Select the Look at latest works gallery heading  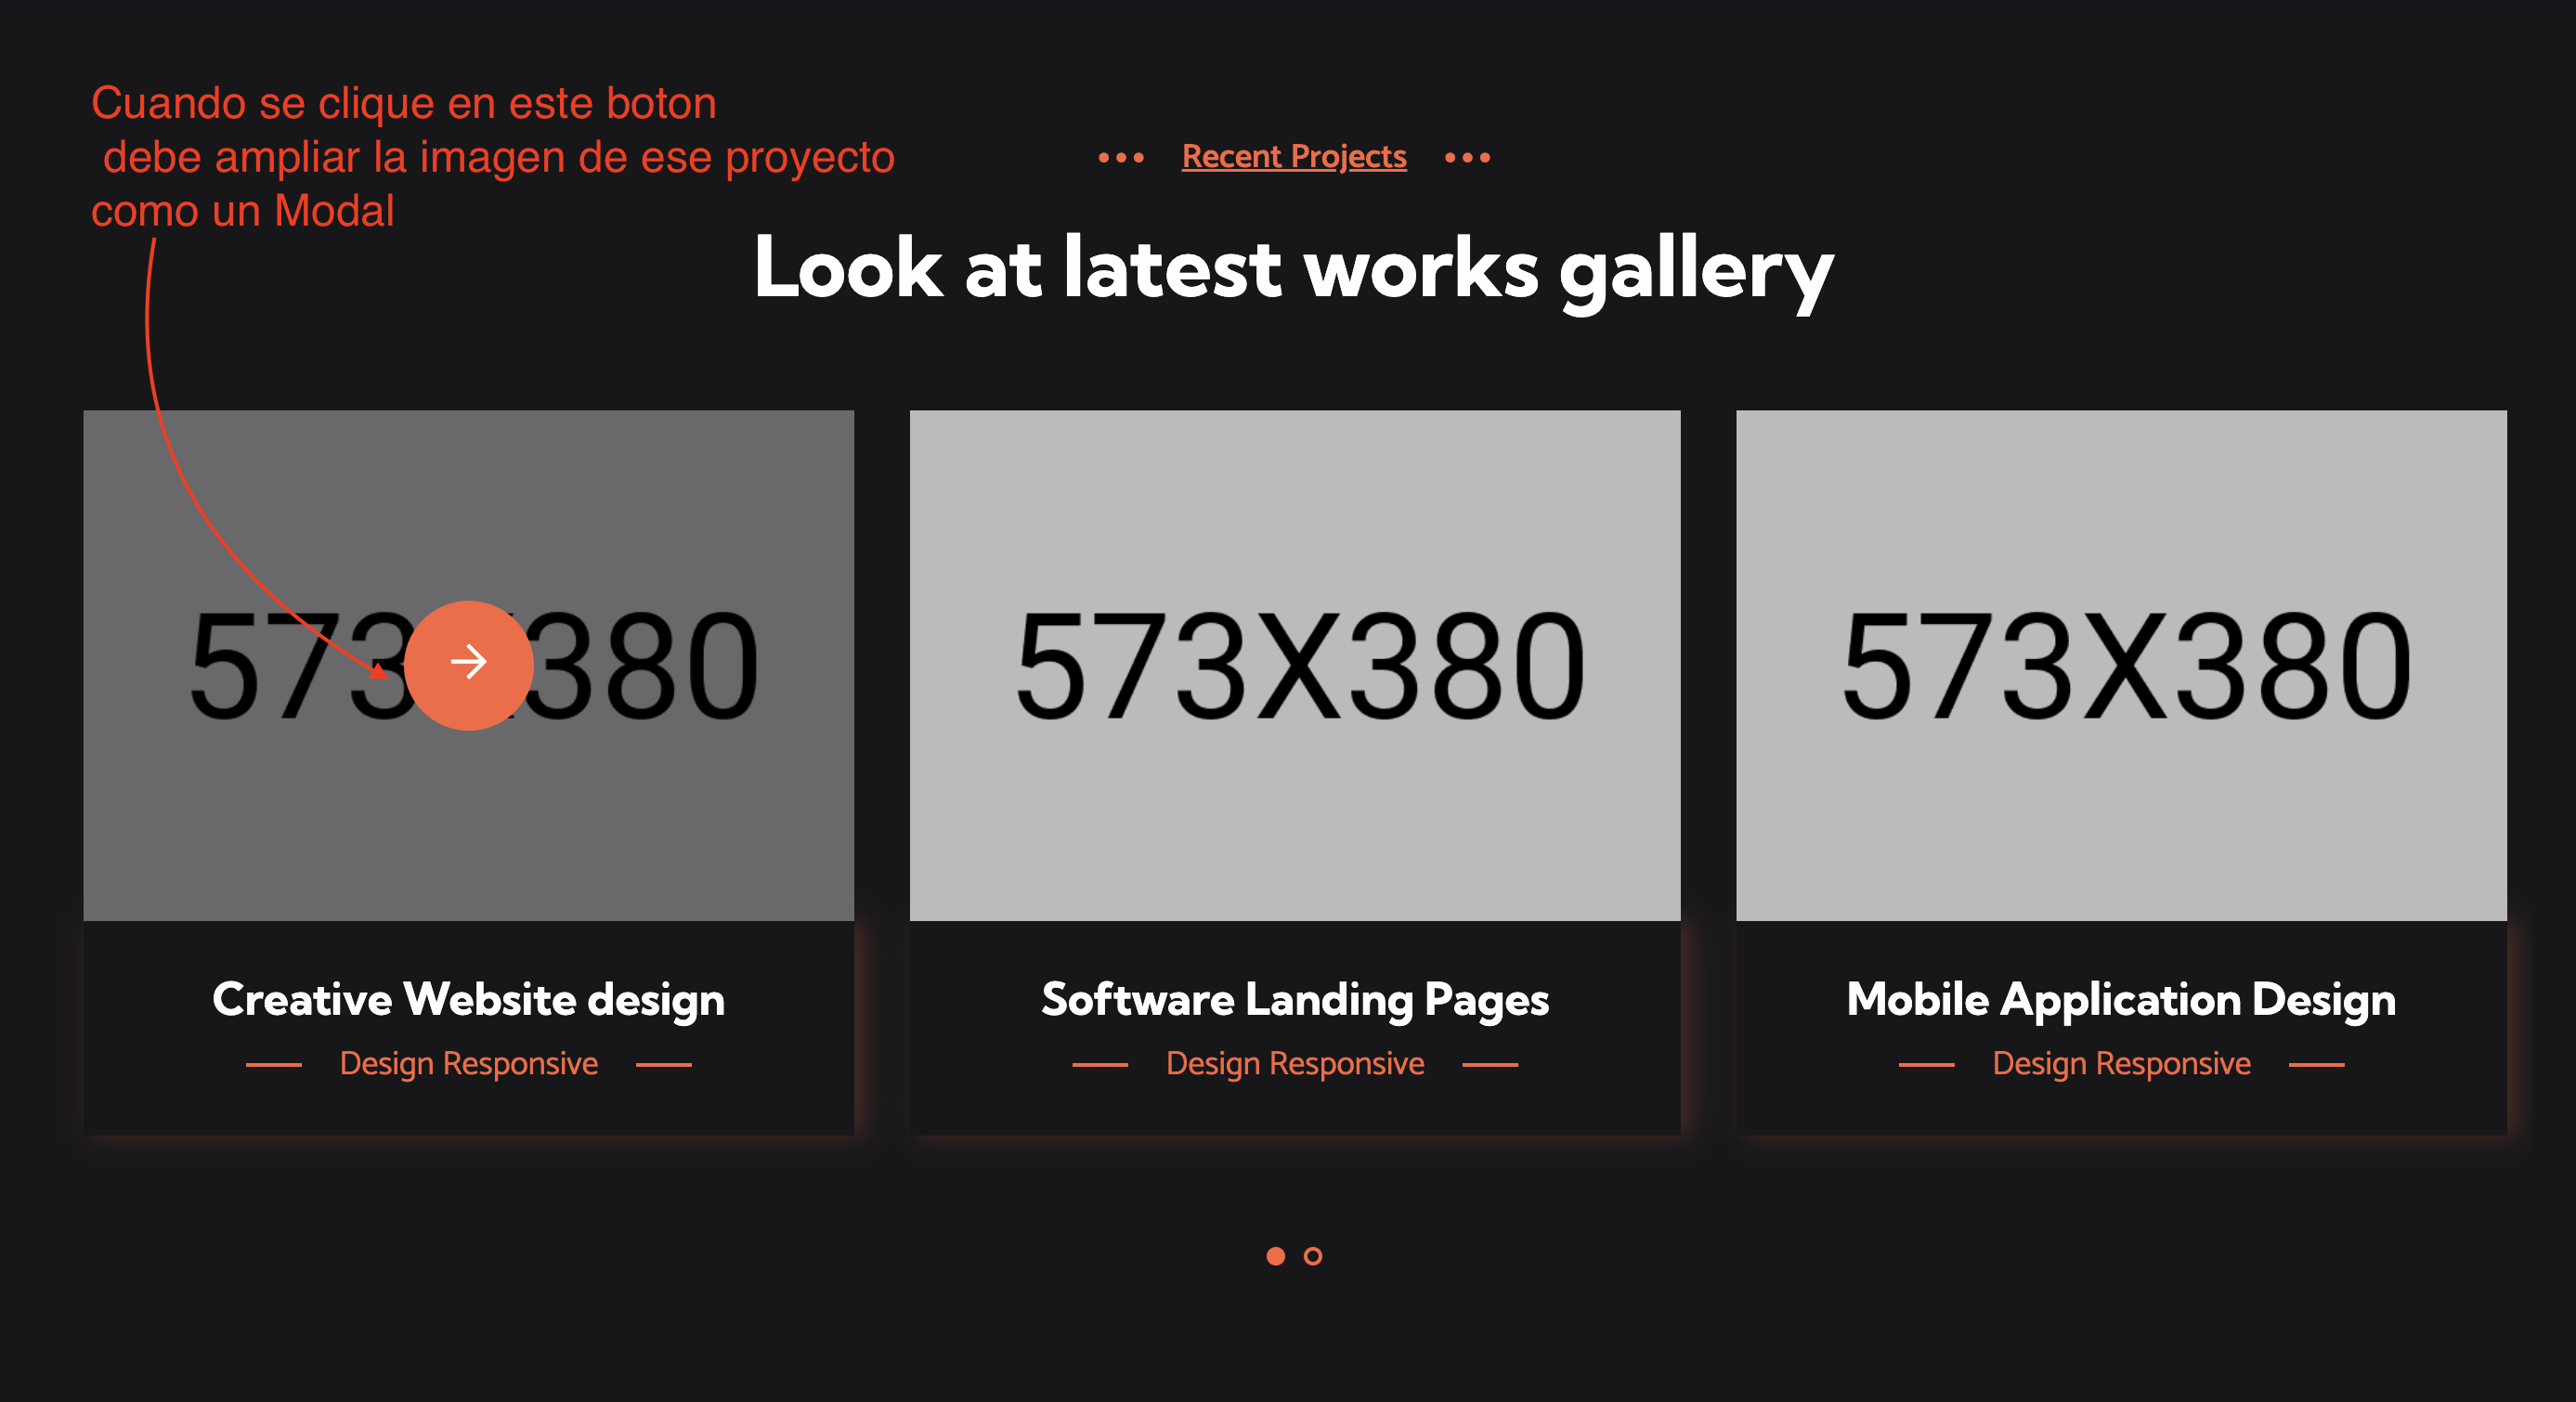pyautogui.click(x=1293, y=269)
